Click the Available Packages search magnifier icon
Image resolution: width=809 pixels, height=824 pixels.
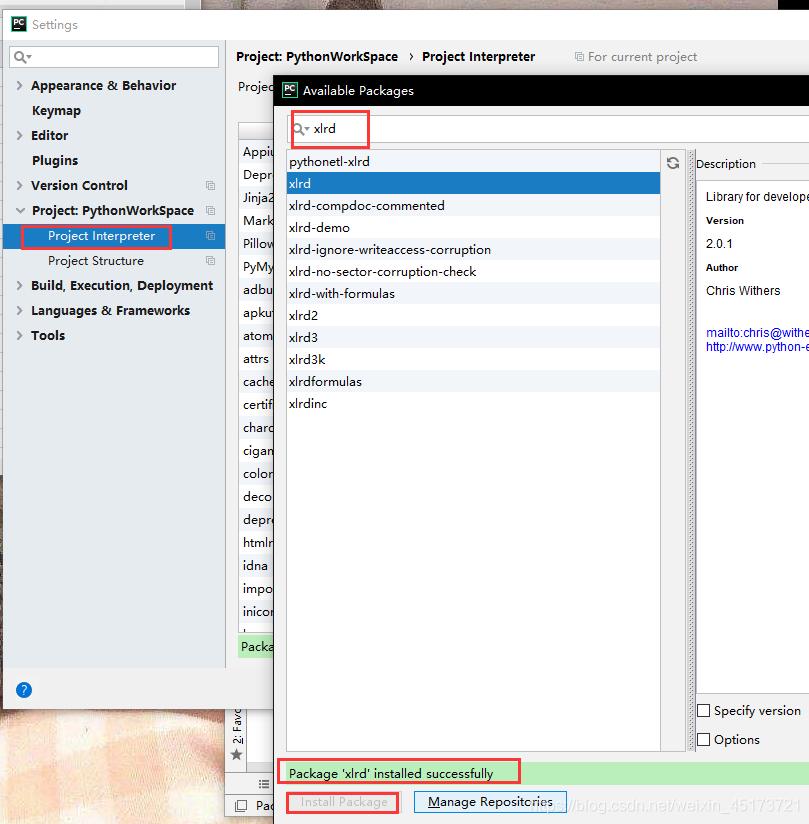click(301, 129)
